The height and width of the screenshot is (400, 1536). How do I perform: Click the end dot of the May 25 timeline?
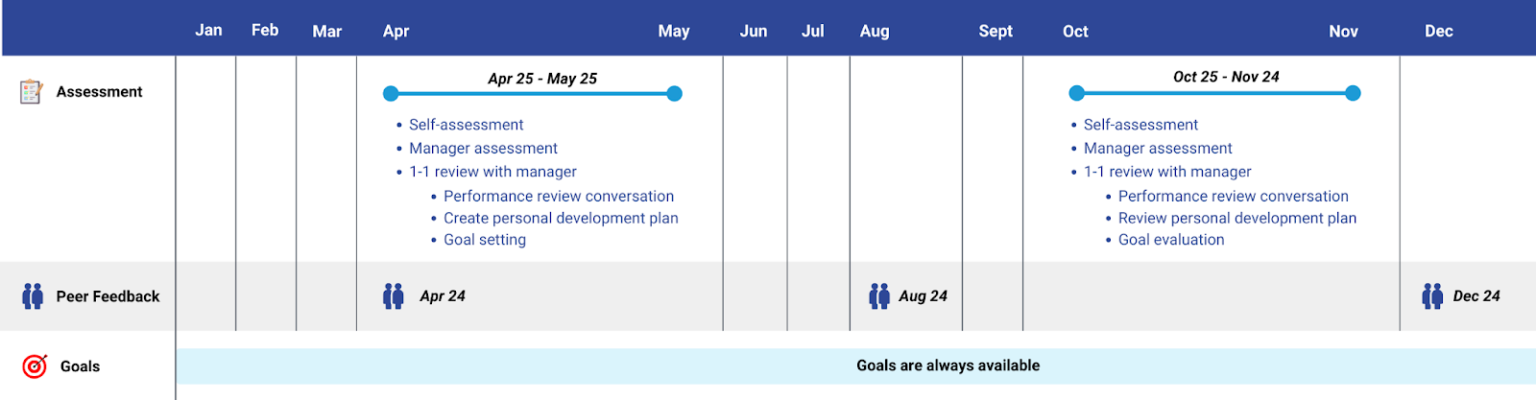click(x=674, y=94)
